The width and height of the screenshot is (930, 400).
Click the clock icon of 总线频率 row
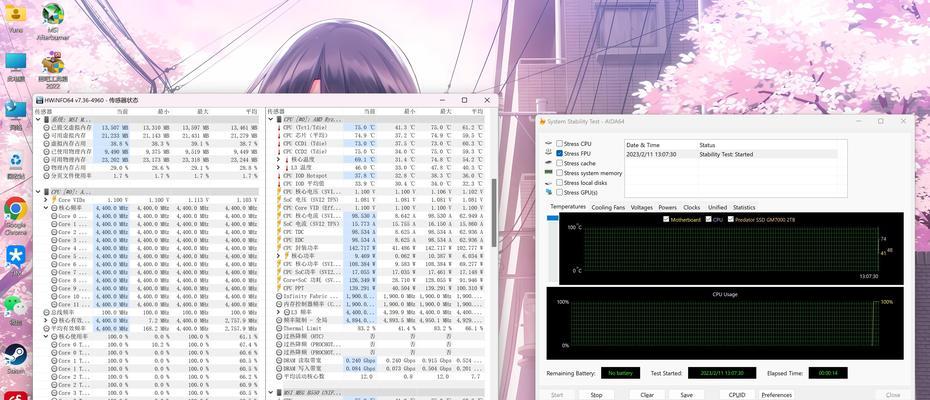point(47,312)
